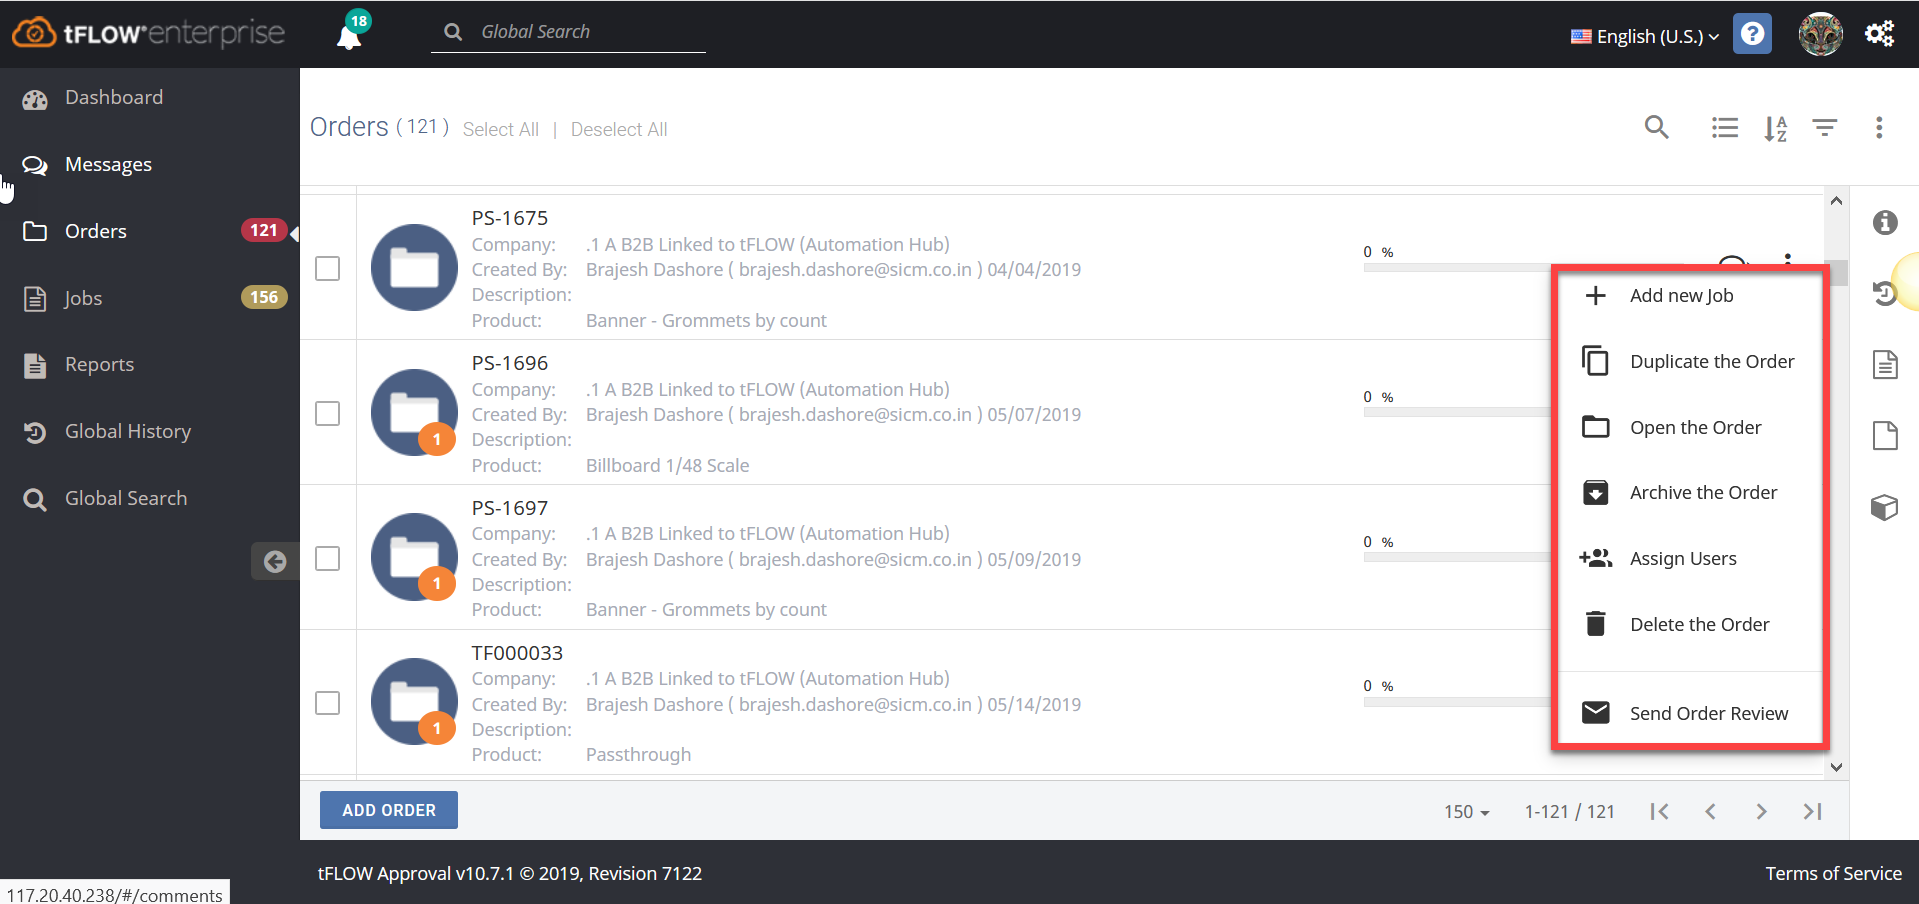1919x904 pixels.
Task: Collapse the sidebar with the back arrow
Action: pos(275,562)
